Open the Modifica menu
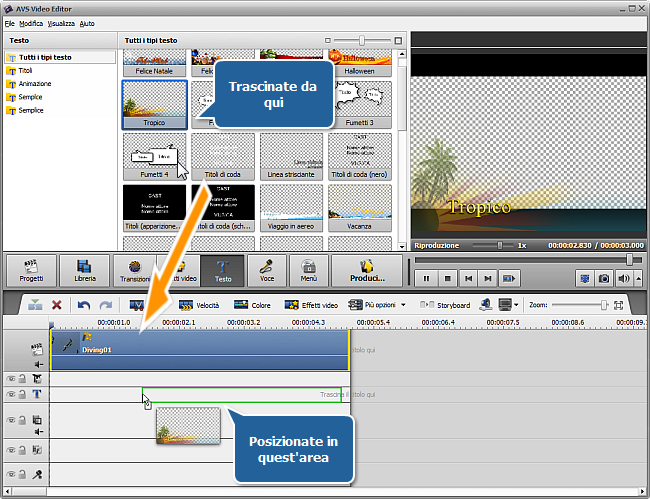The width and height of the screenshot is (650, 499). 31,24
